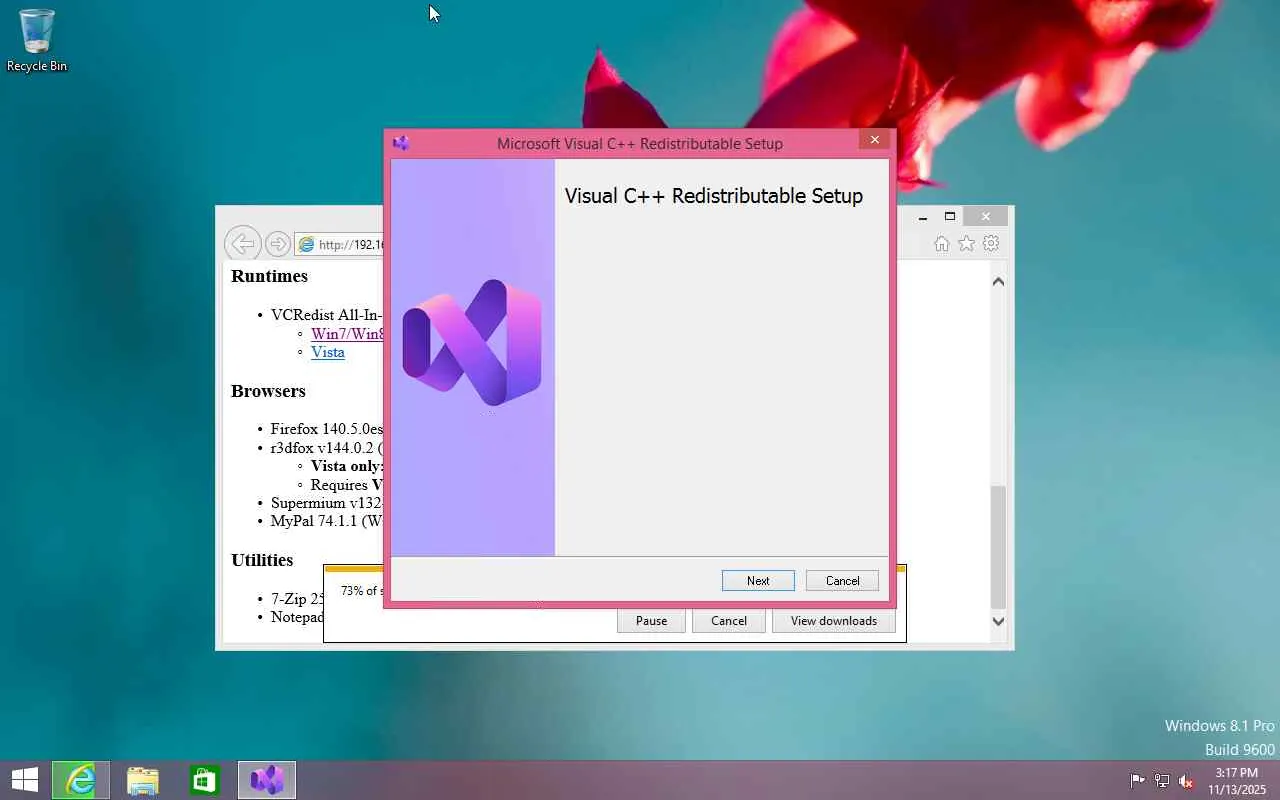The width and height of the screenshot is (1280, 800).
Task: Click the network icon in system tray
Action: [x=1162, y=781]
